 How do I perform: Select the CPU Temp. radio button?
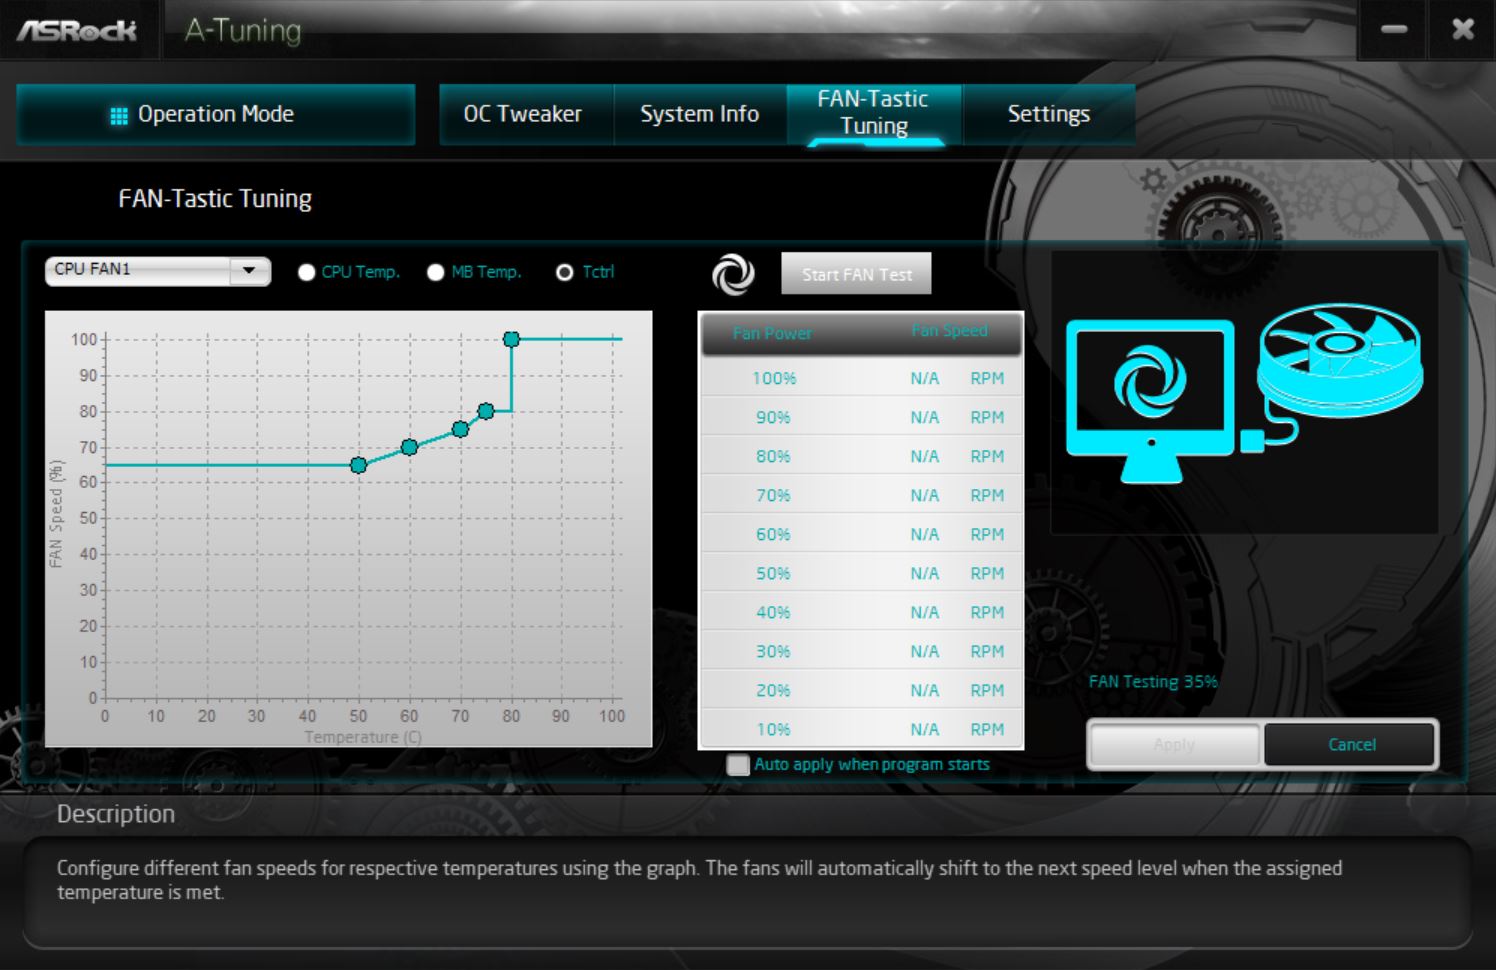click(306, 272)
